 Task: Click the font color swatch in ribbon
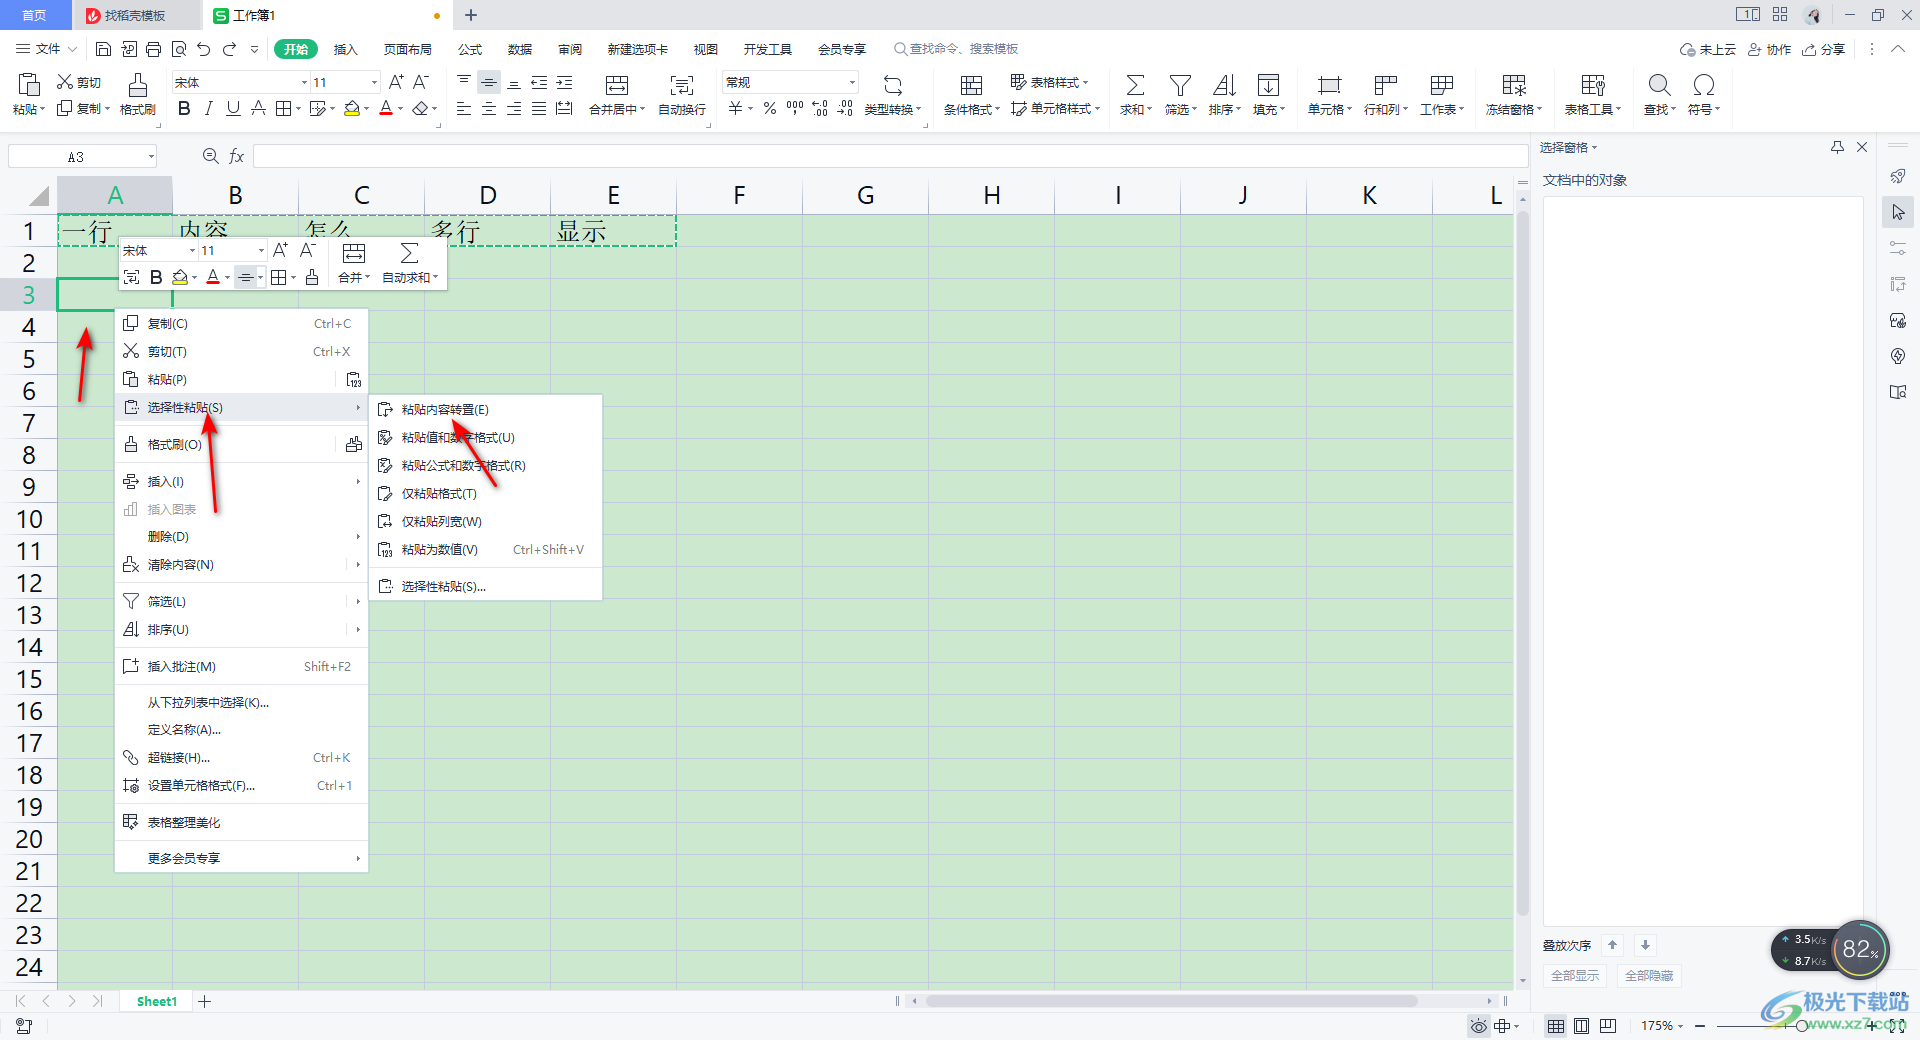point(386,108)
